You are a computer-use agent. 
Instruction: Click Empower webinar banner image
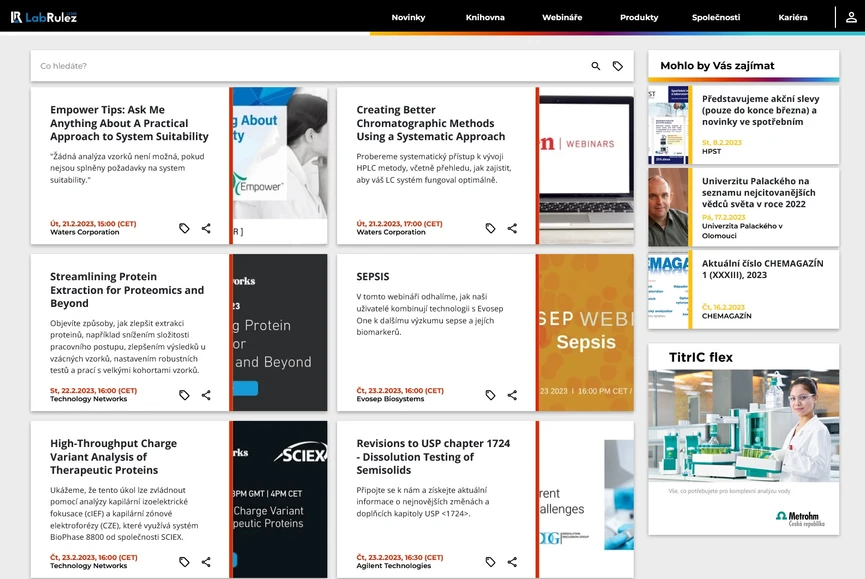click(280, 165)
